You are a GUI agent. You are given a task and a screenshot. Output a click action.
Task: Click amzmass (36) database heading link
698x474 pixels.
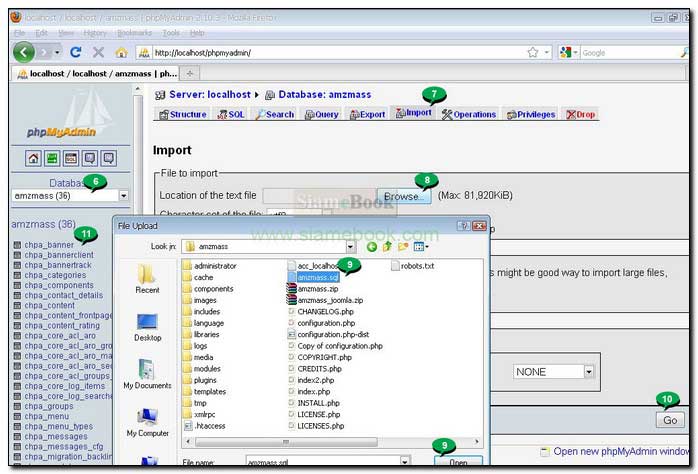[43, 224]
